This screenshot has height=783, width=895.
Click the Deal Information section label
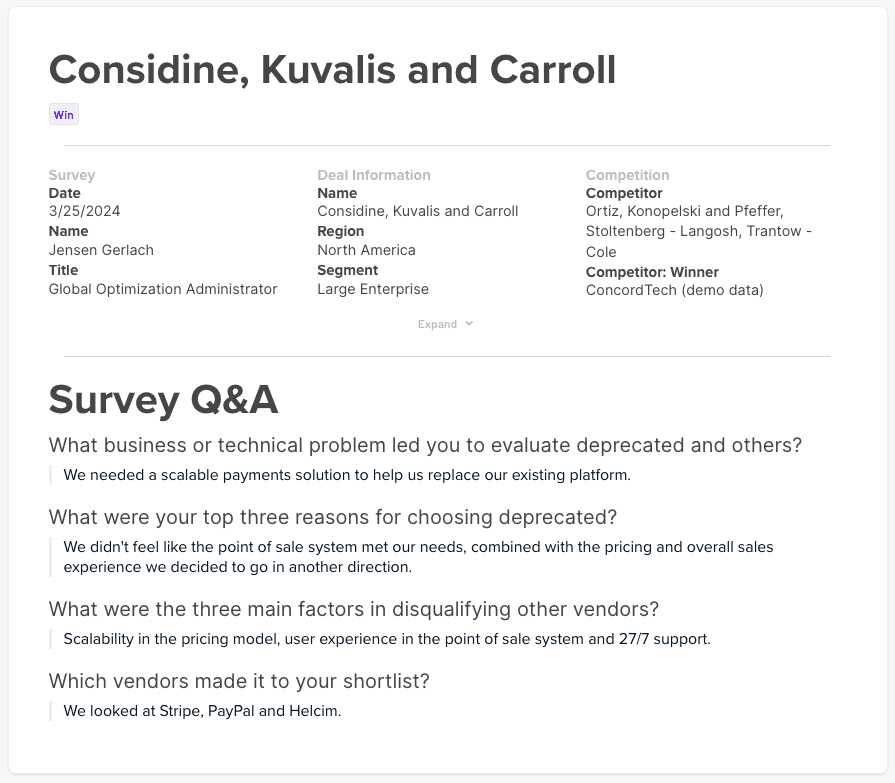tap(373, 175)
